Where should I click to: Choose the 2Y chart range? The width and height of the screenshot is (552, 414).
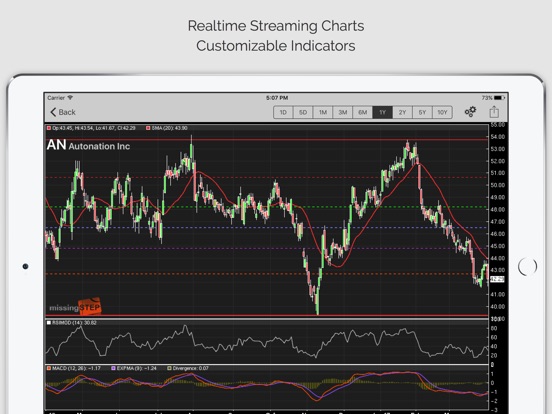(x=402, y=112)
